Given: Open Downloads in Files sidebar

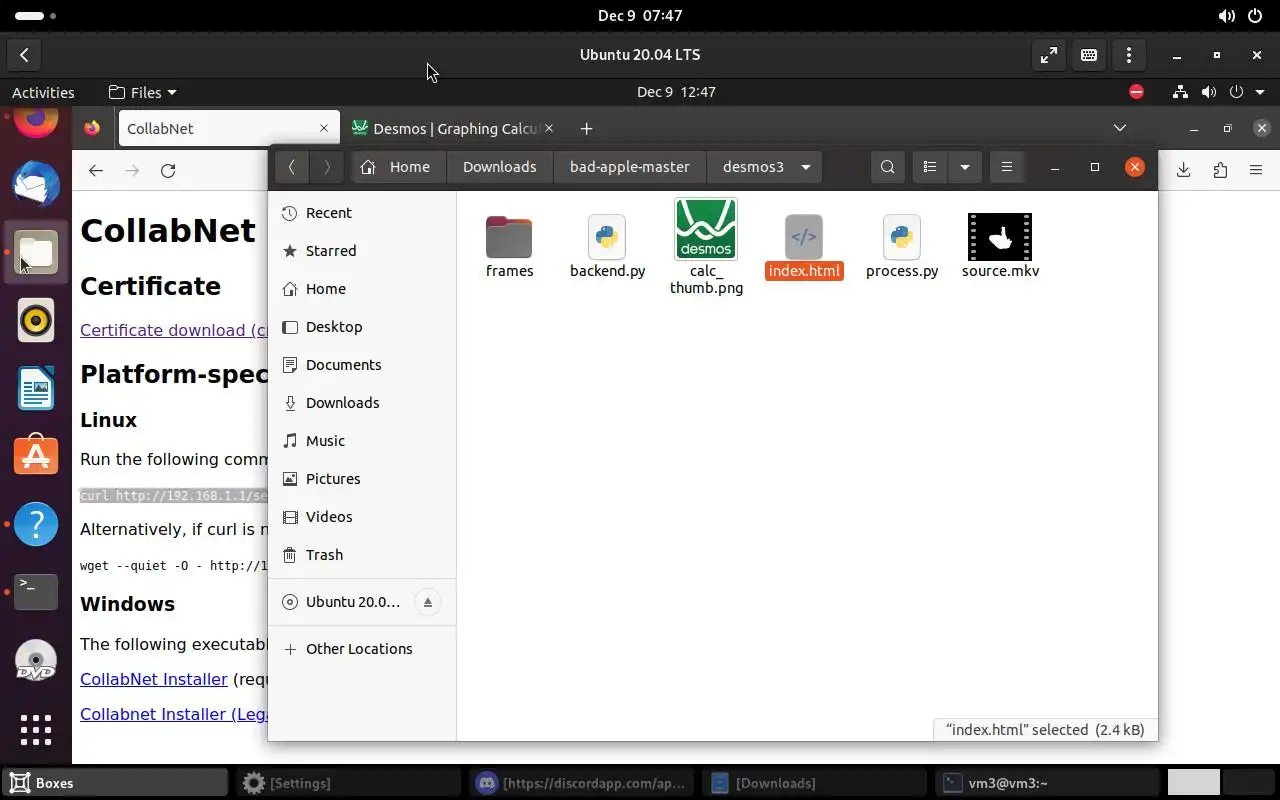Looking at the screenshot, I should click(362, 403).
